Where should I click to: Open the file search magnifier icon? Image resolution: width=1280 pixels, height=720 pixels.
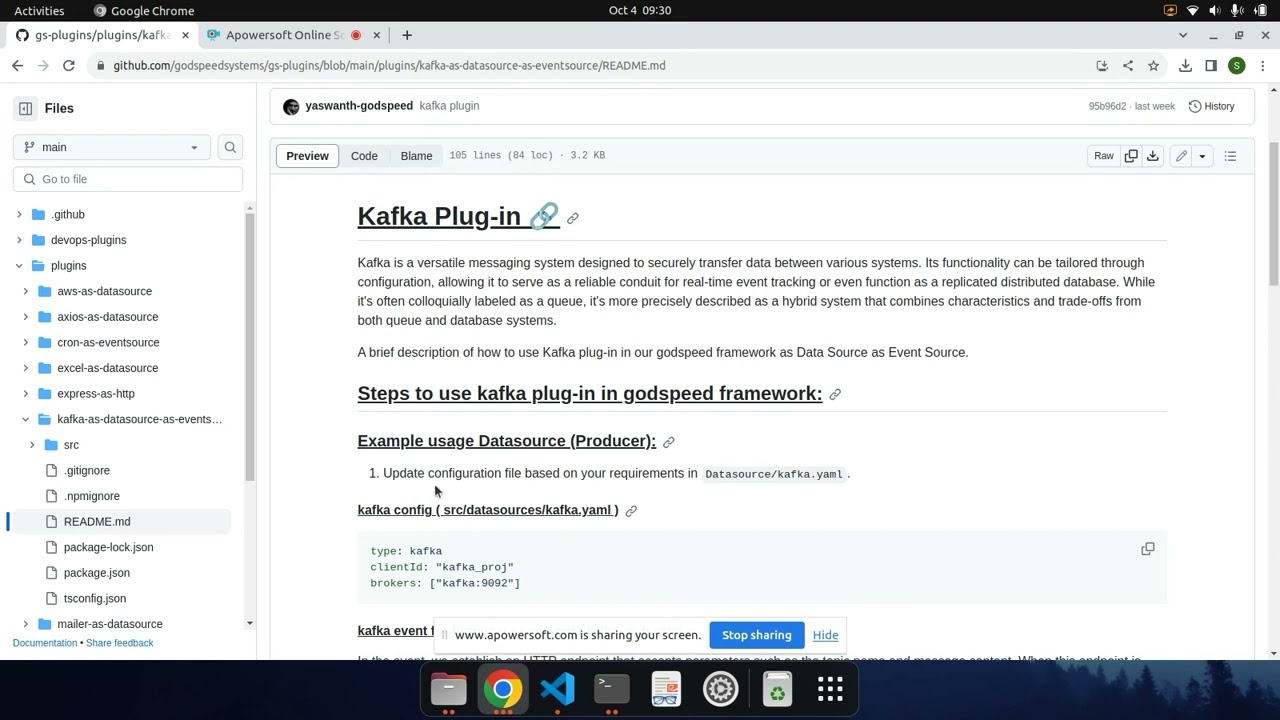[x=230, y=146]
